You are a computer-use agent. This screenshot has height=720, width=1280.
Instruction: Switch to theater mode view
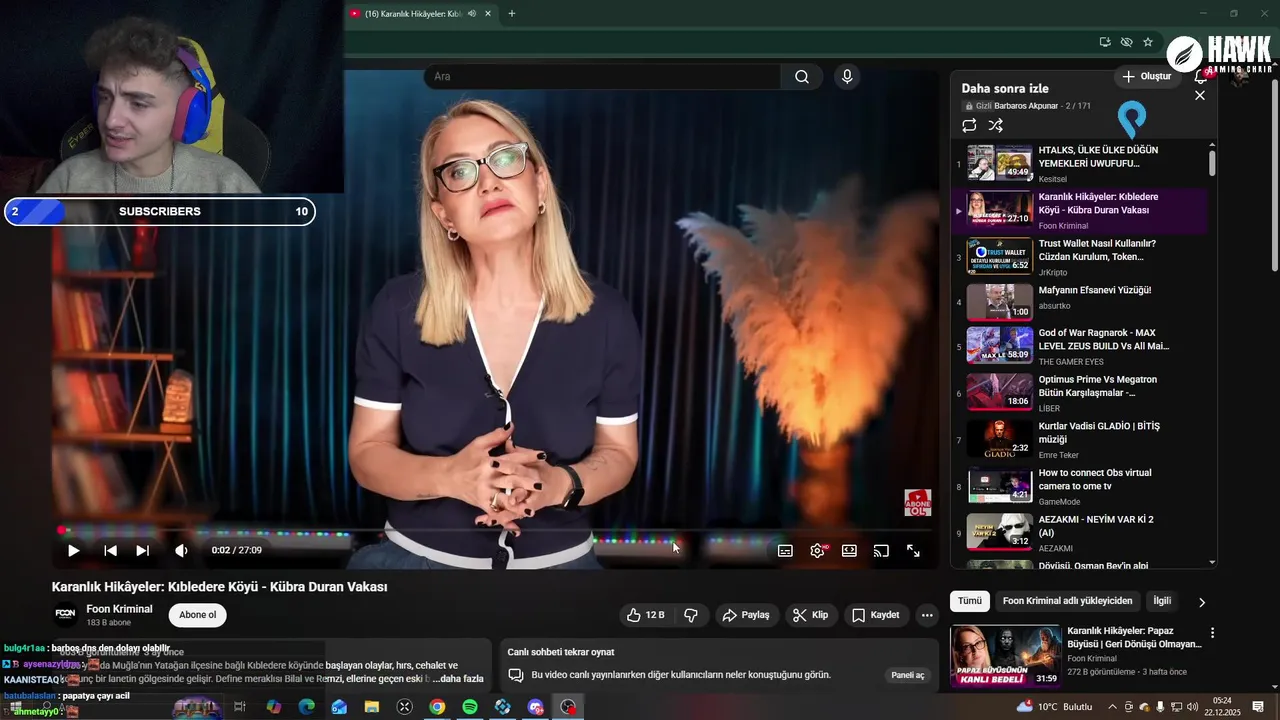click(x=849, y=551)
